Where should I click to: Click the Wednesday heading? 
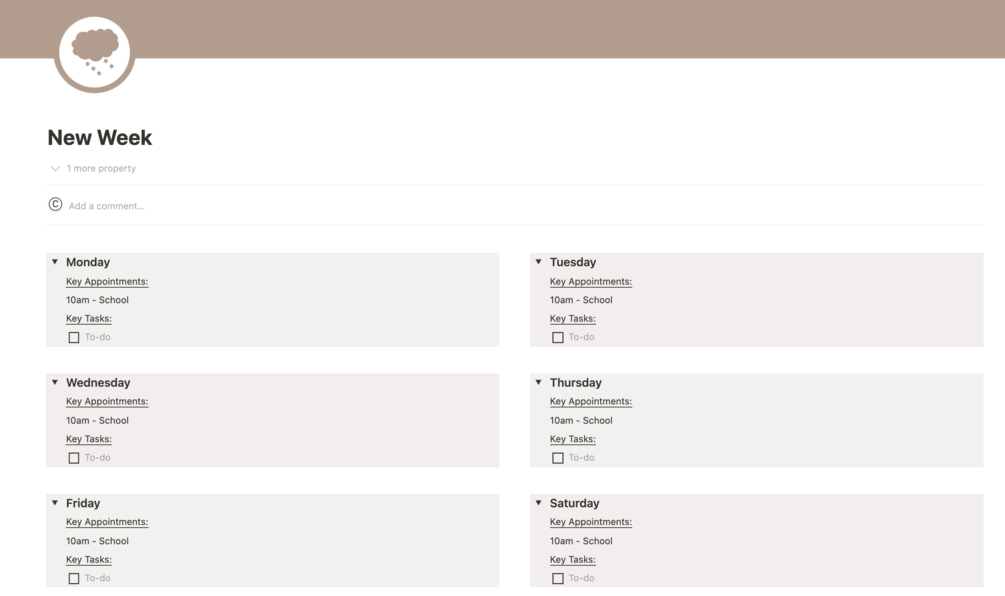pos(98,383)
